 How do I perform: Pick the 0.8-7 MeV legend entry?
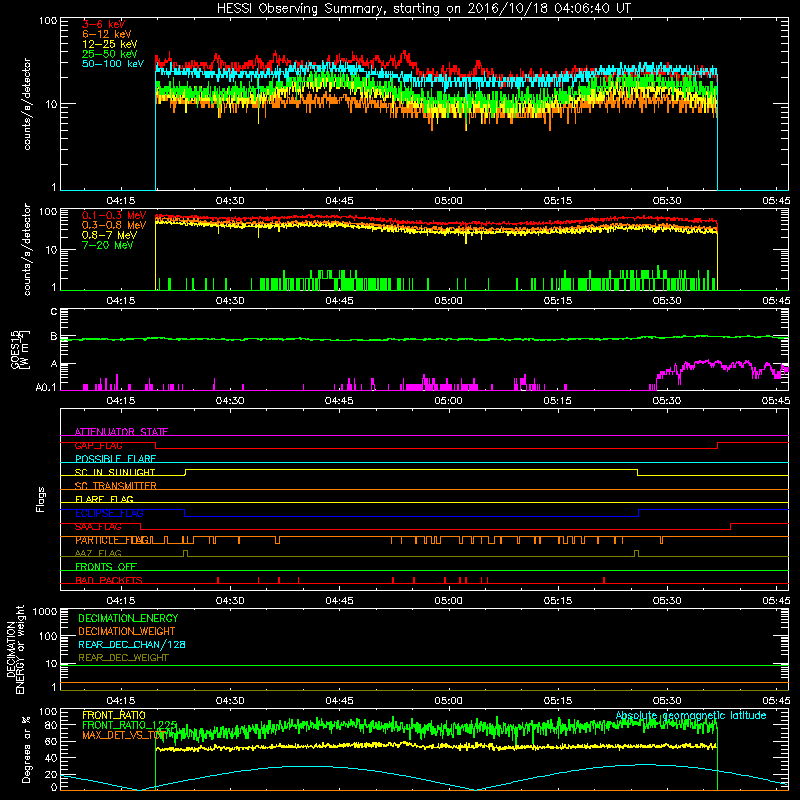pyautogui.click(x=109, y=235)
